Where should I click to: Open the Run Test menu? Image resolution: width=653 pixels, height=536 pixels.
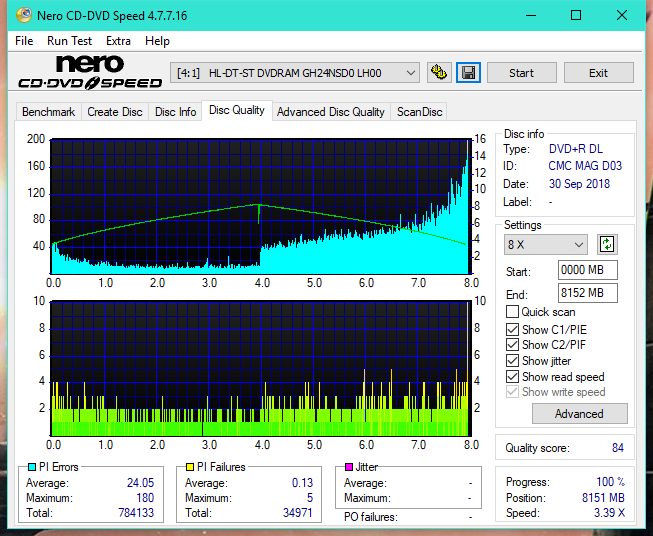[x=69, y=41]
